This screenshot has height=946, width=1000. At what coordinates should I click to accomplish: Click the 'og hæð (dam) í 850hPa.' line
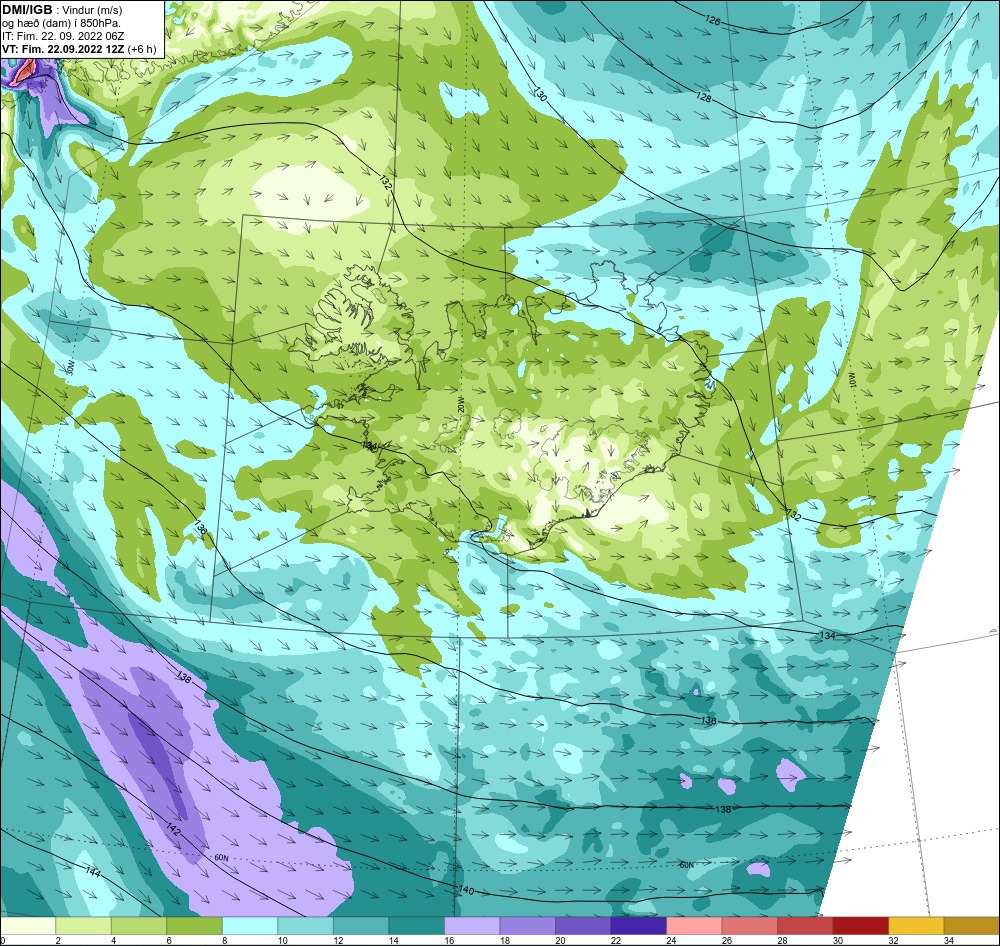point(61,23)
